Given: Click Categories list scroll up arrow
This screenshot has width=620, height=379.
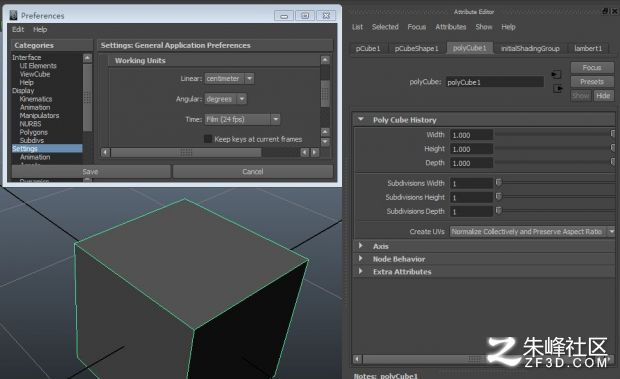Looking at the screenshot, I should 87,58.
